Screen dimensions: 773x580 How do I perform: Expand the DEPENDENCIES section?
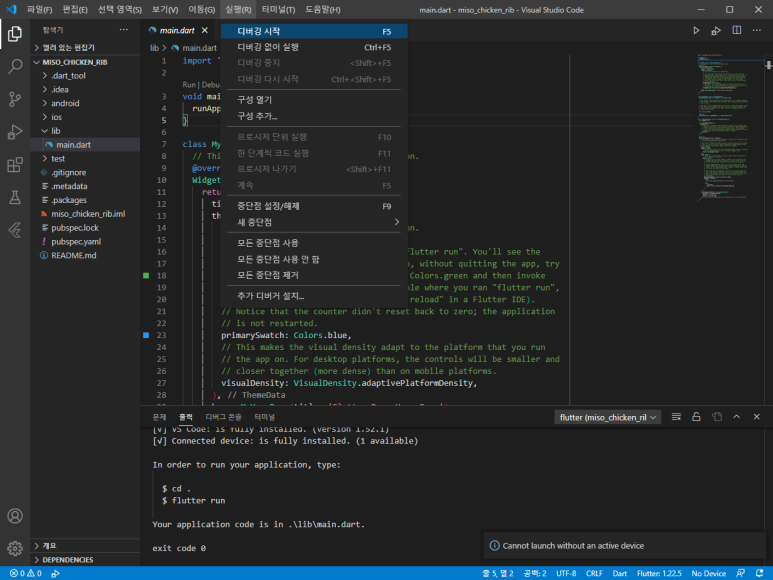(85, 560)
